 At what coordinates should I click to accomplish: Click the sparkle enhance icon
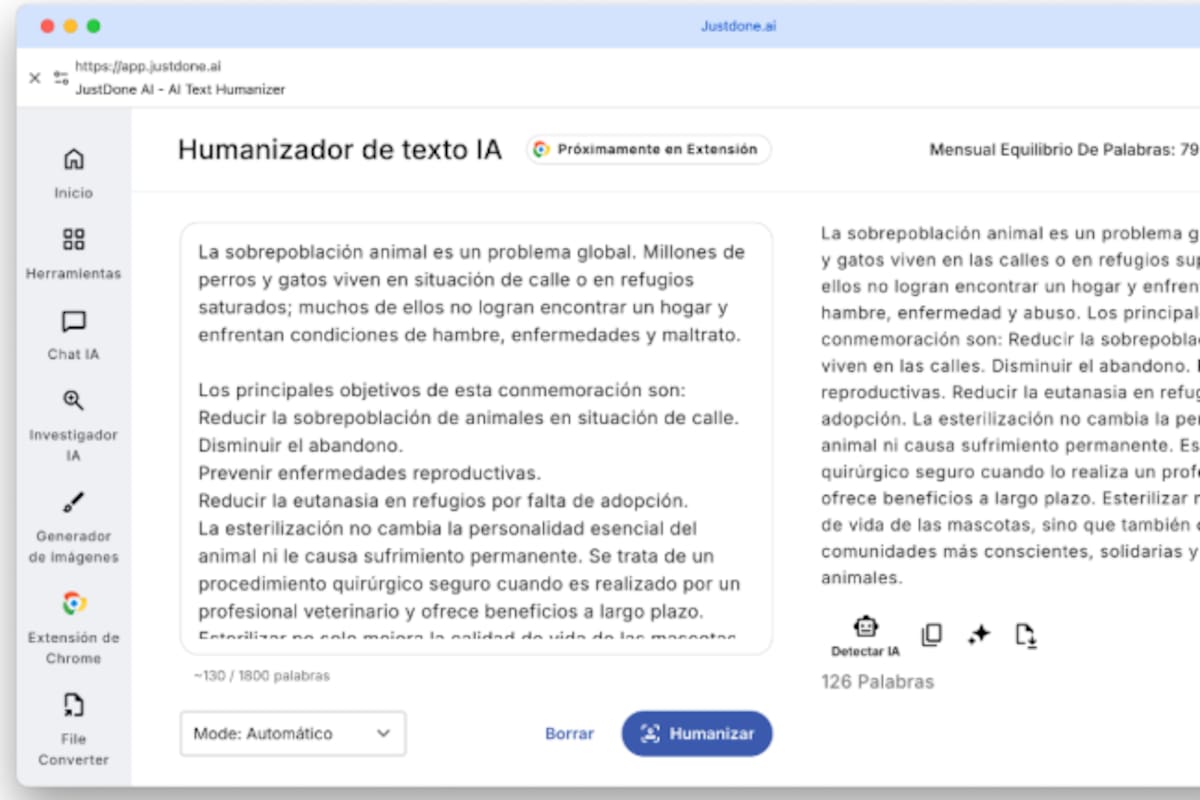pyautogui.click(x=979, y=632)
